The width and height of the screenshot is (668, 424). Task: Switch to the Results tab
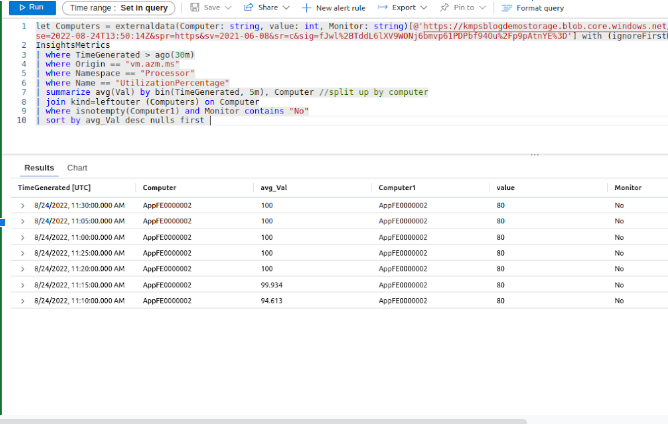coord(39,168)
